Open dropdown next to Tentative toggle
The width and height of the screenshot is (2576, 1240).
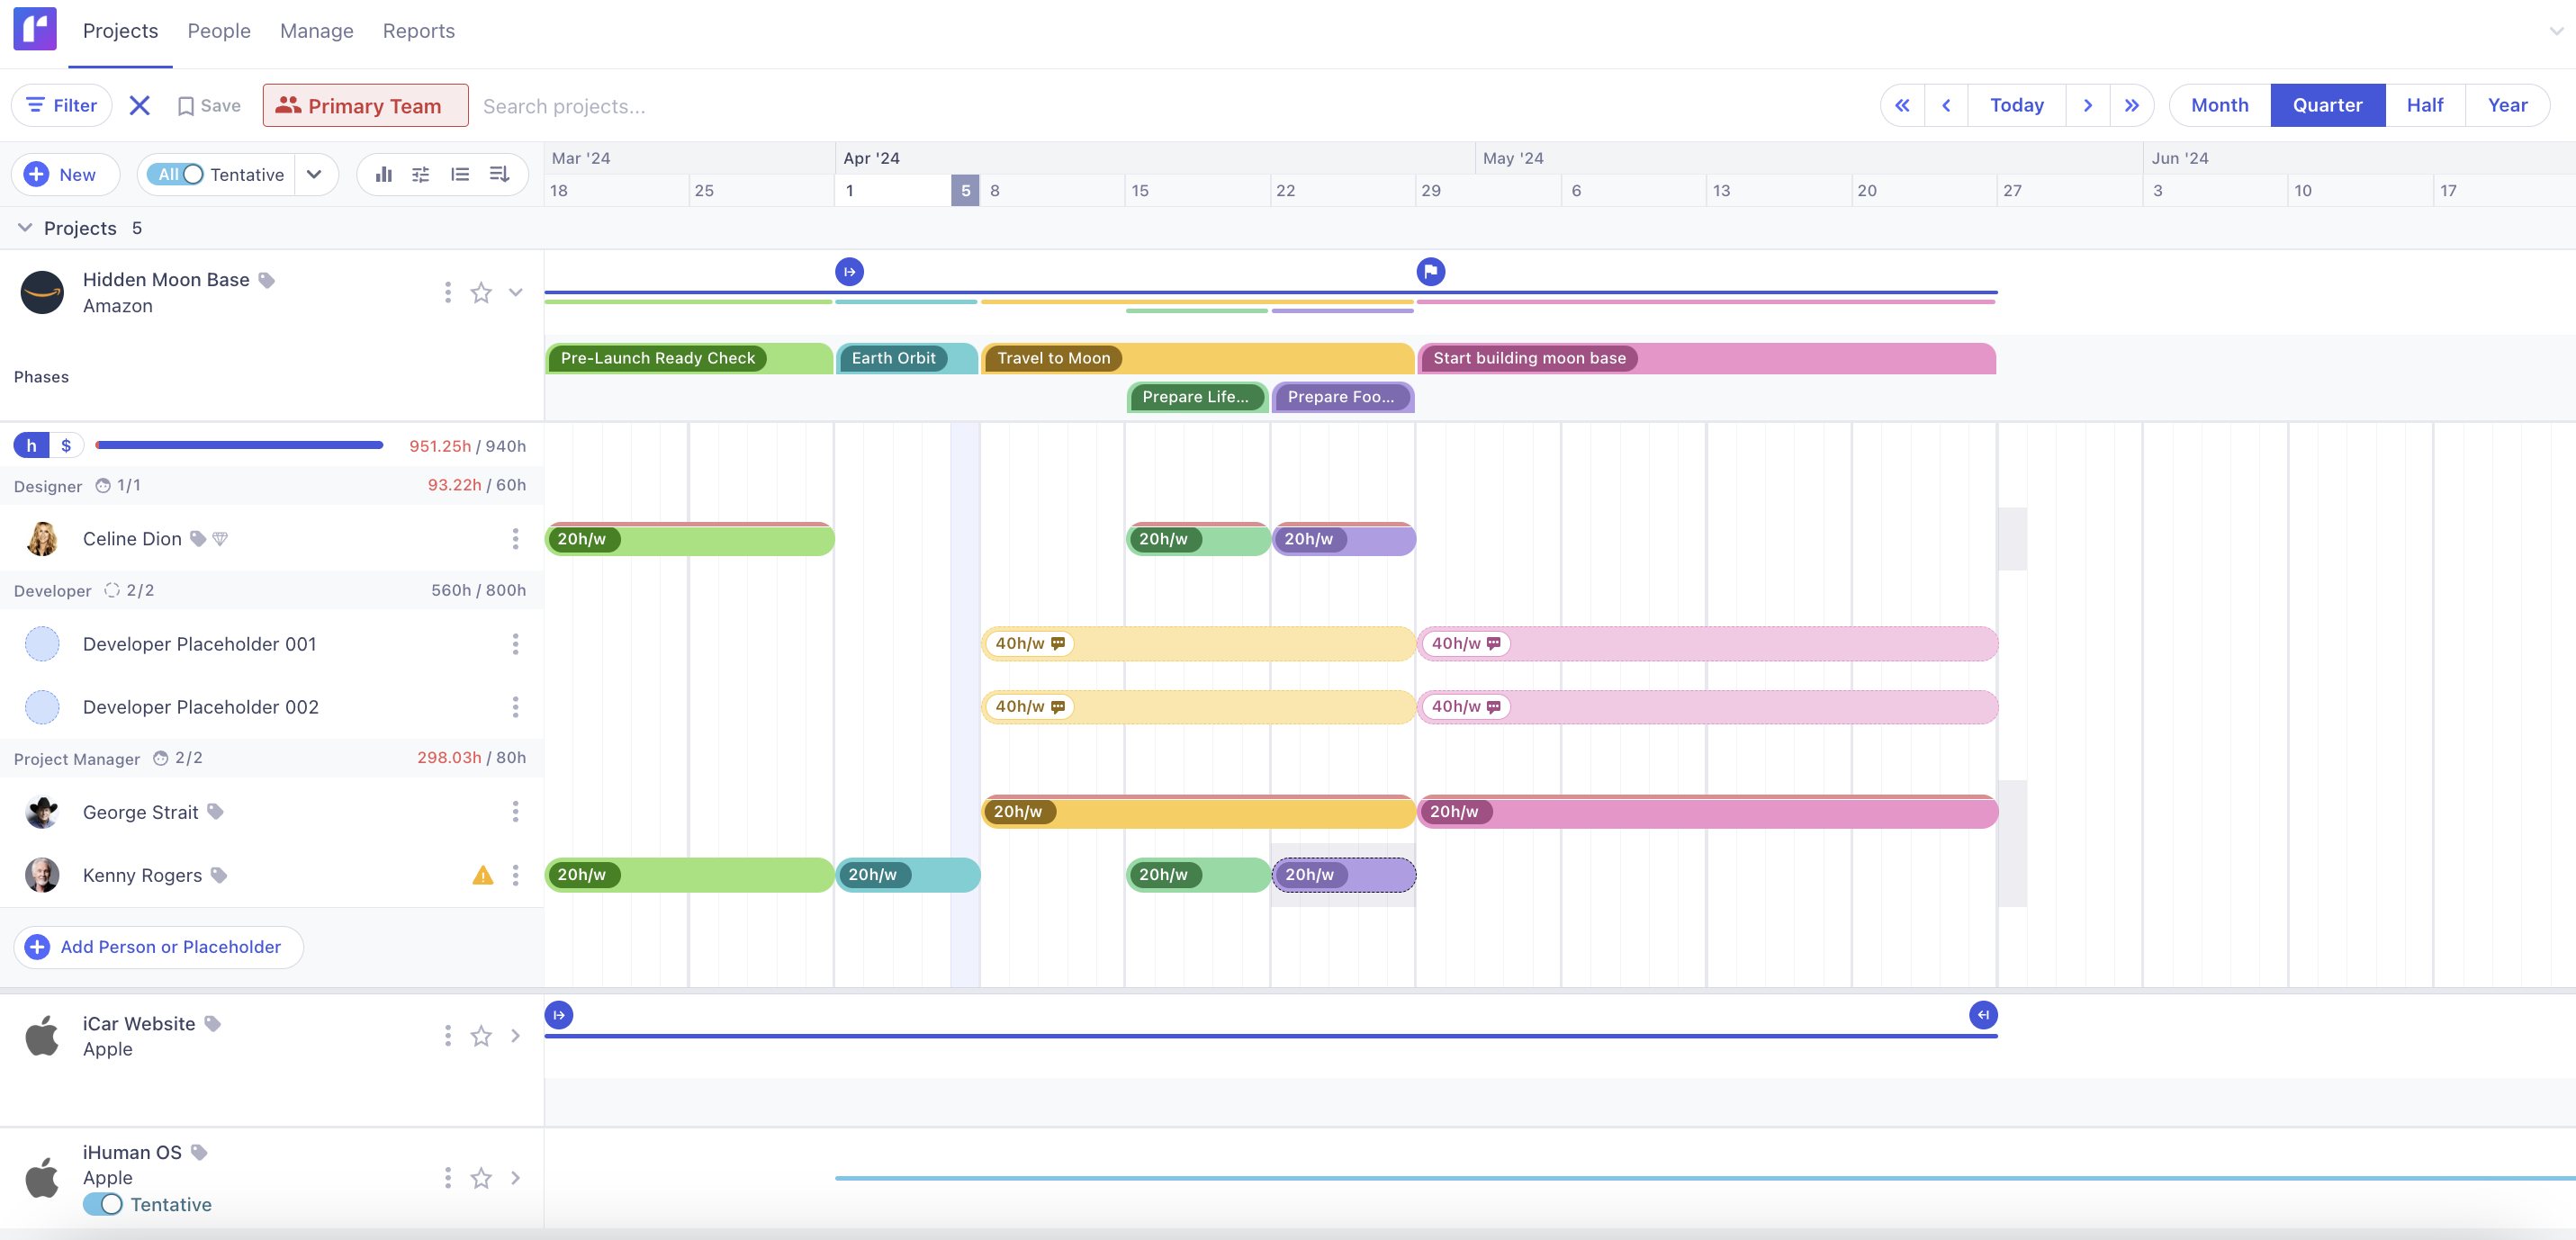[x=314, y=174]
